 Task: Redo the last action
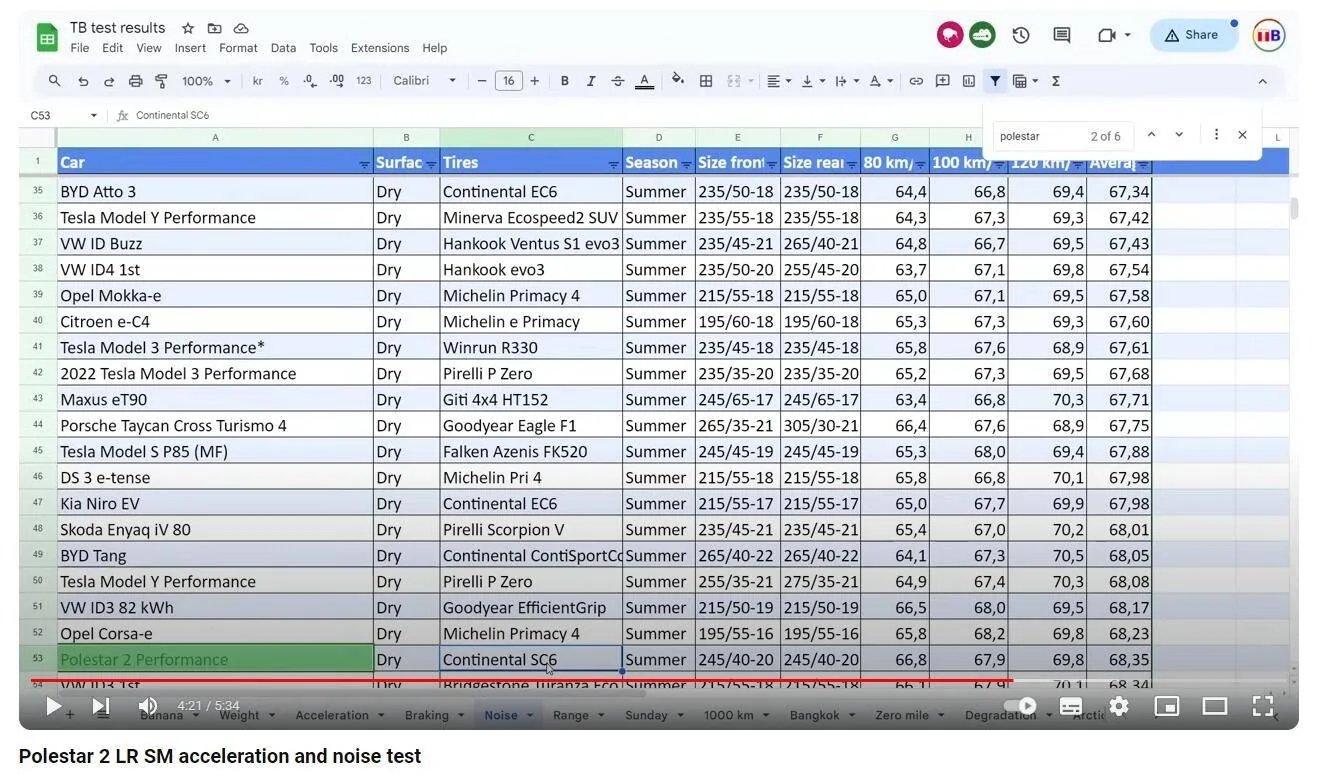pyautogui.click(x=109, y=81)
